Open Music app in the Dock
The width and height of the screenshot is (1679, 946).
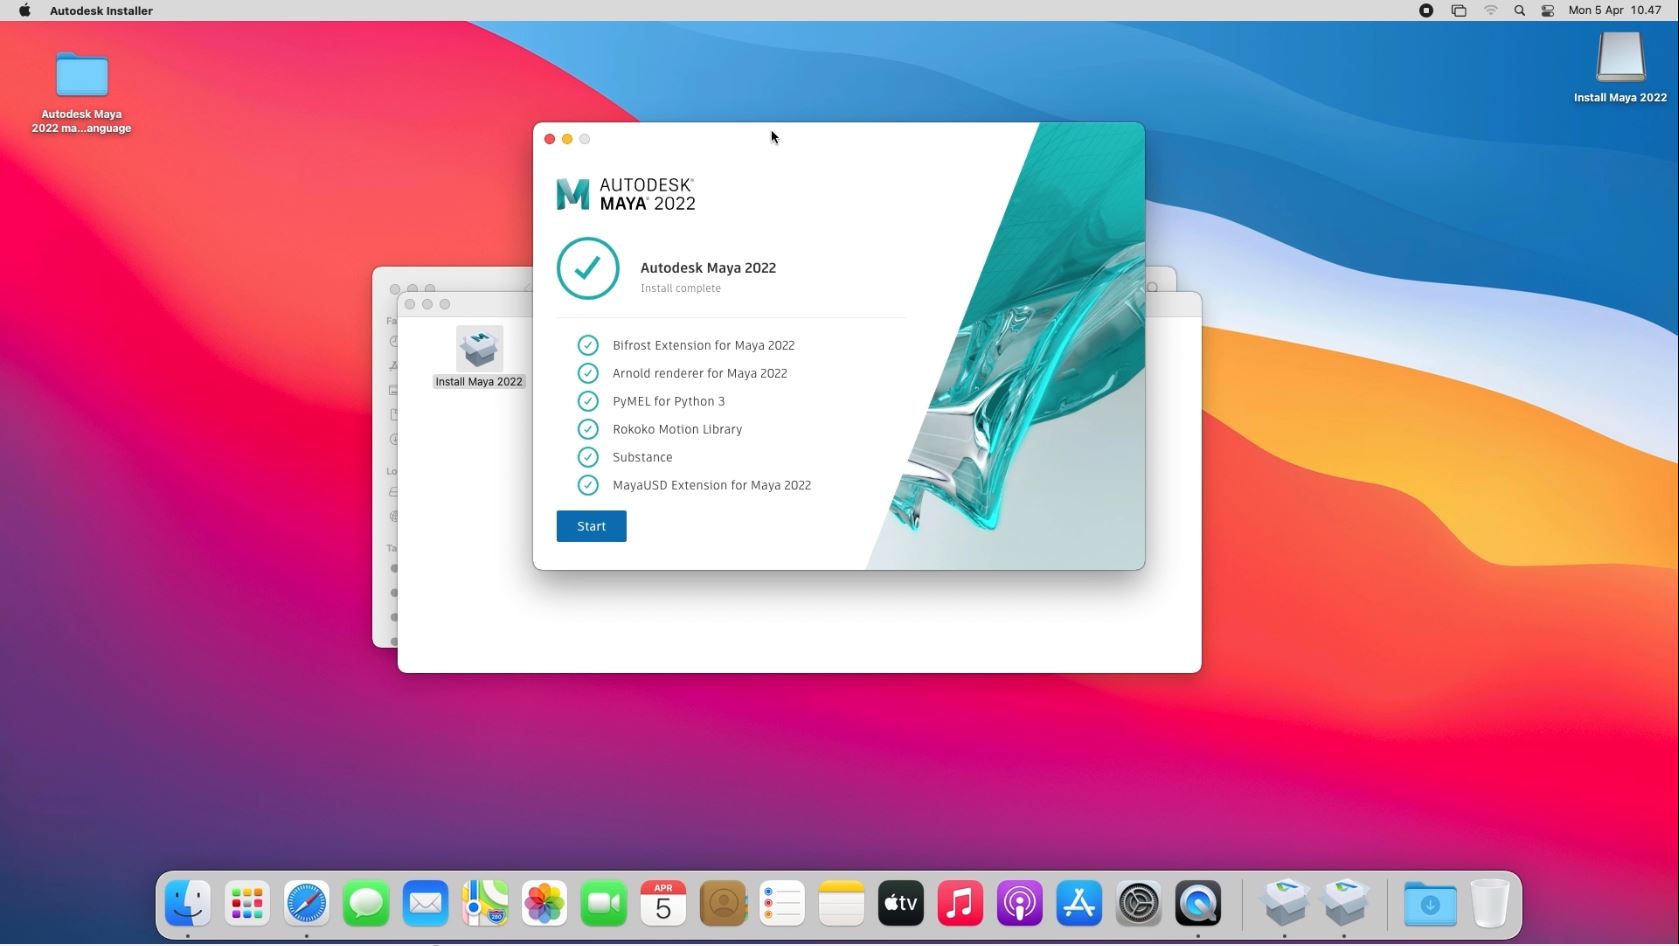(960, 904)
